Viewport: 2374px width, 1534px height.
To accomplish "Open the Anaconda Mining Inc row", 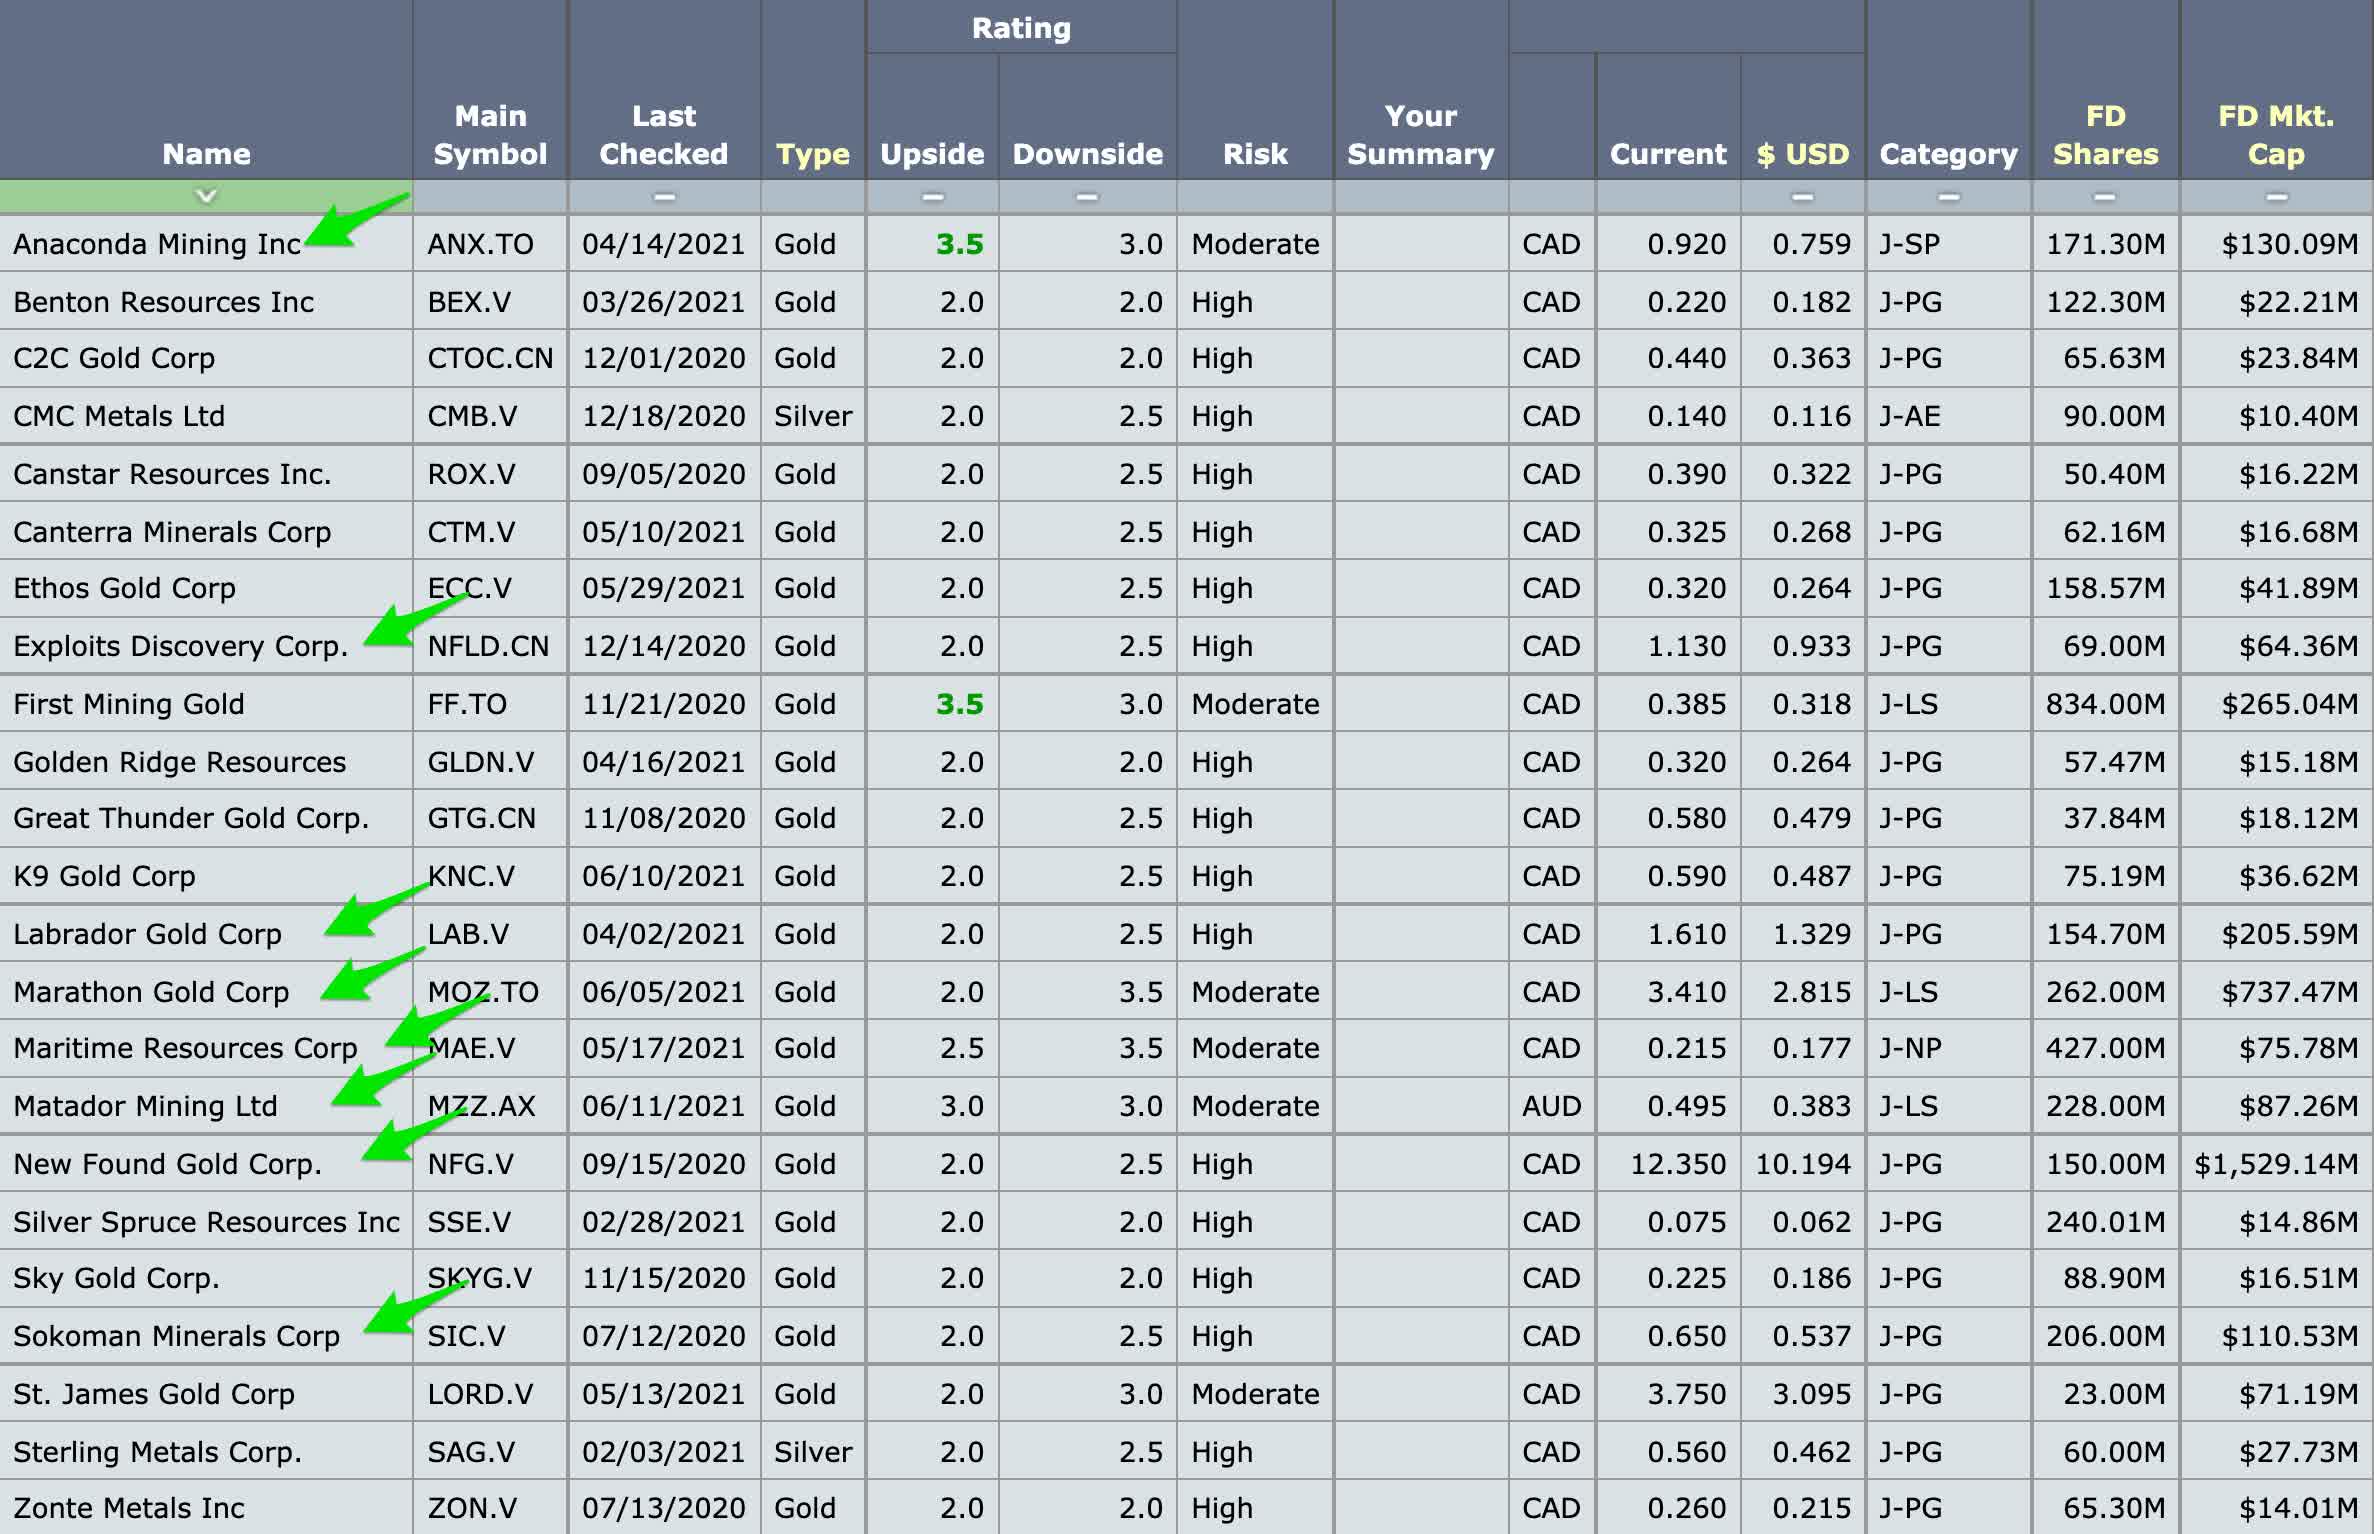I will (x=157, y=244).
